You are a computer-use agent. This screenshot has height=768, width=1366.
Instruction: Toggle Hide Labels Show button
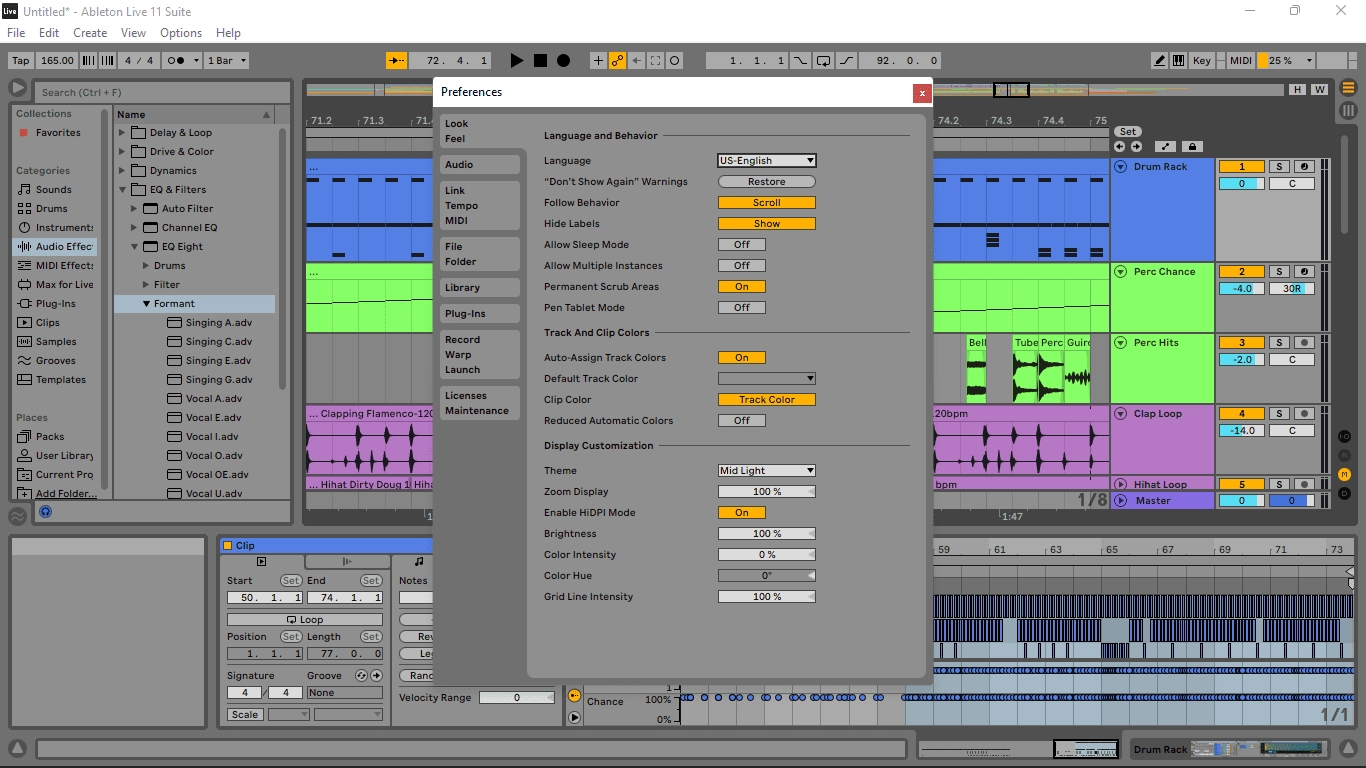pyautogui.click(x=767, y=224)
